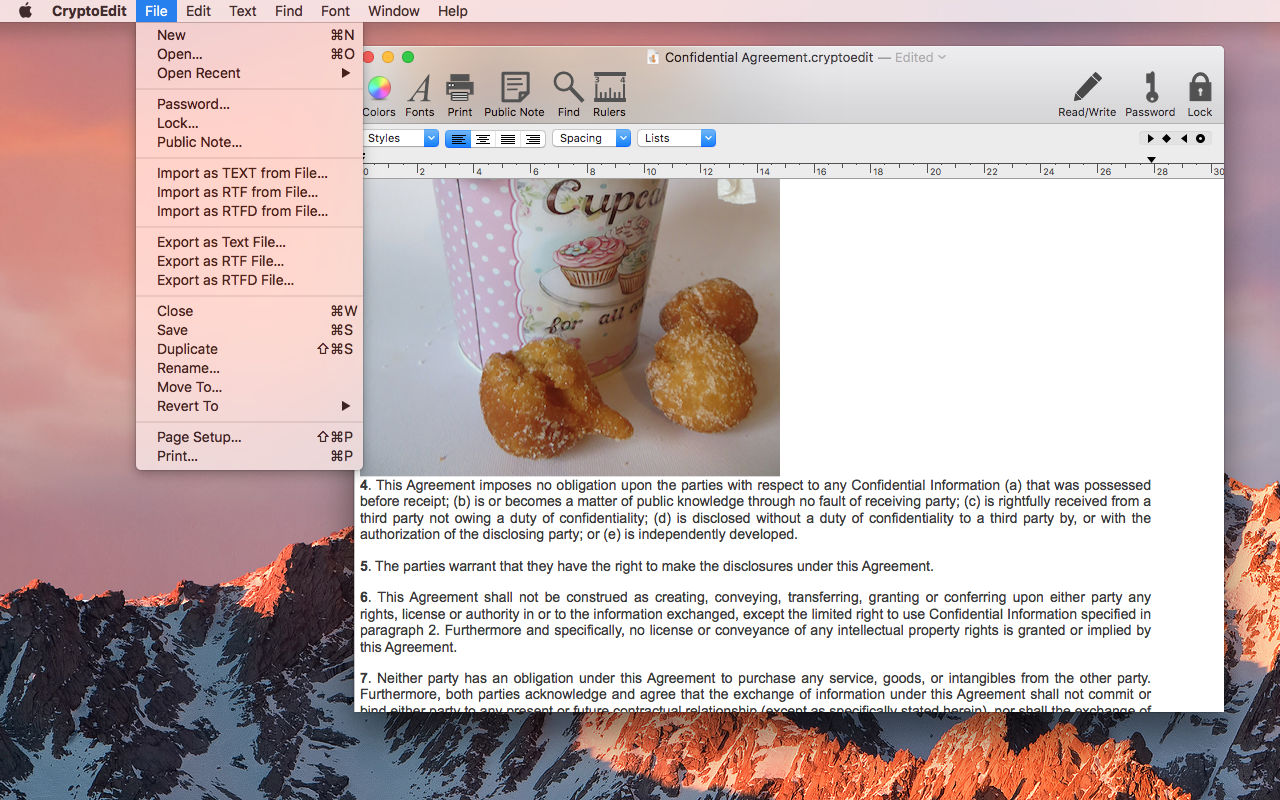
Task: Open the Text menu
Action: pos(243,11)
